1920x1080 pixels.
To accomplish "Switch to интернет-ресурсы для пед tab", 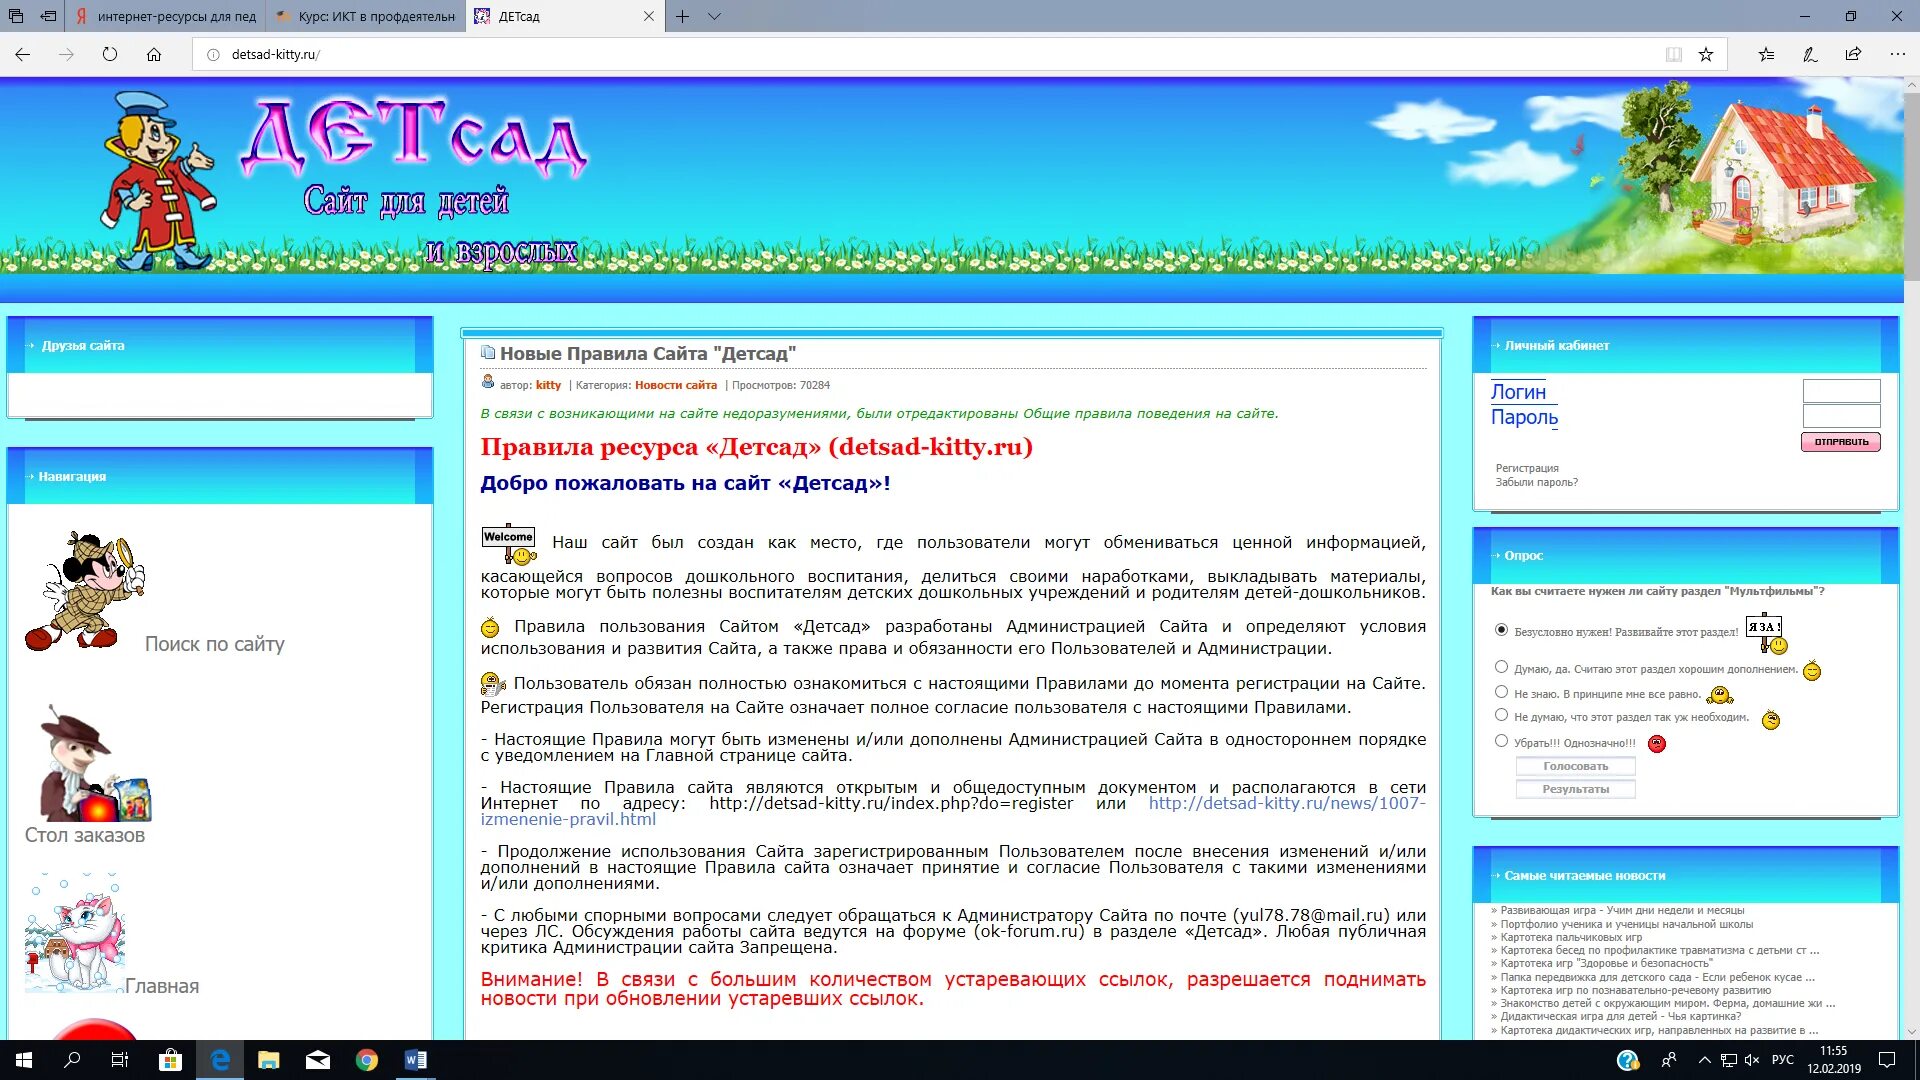I will coord(166,16).
